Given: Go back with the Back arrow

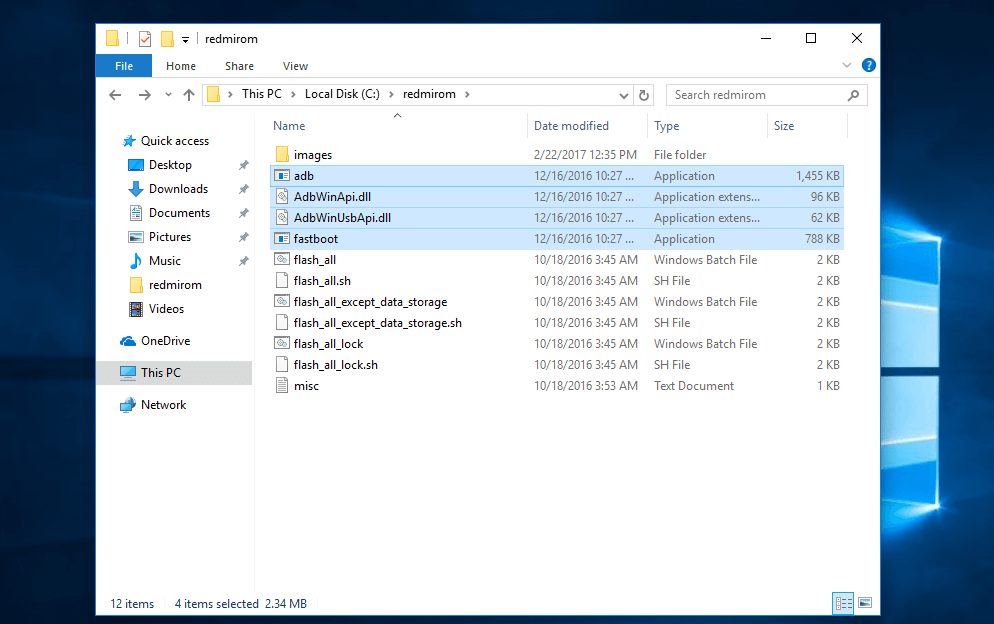Looking at the screenshot, I should pyautogui.click(x=115, y=95).
